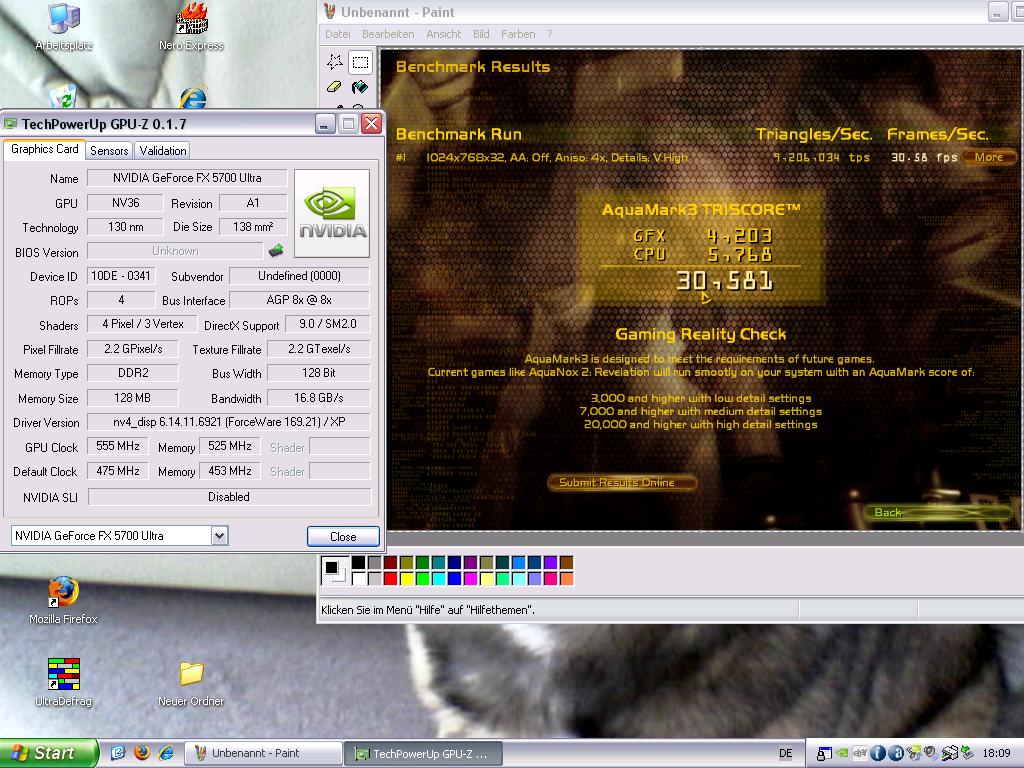The image size is (1024, 768).
Task: Click the GPU Clock 555 MHz field
Action: pos(118,446)
